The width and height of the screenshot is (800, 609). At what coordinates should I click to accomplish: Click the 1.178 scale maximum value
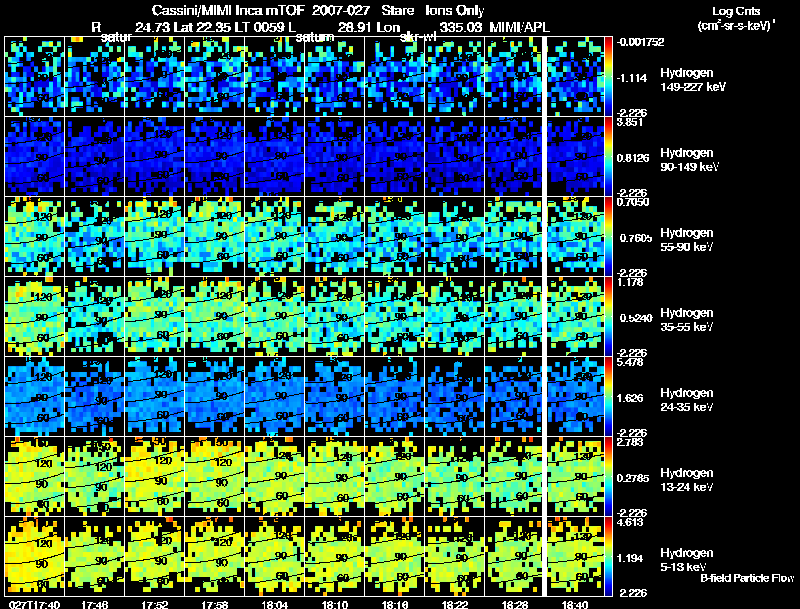(x=630, y=283)
